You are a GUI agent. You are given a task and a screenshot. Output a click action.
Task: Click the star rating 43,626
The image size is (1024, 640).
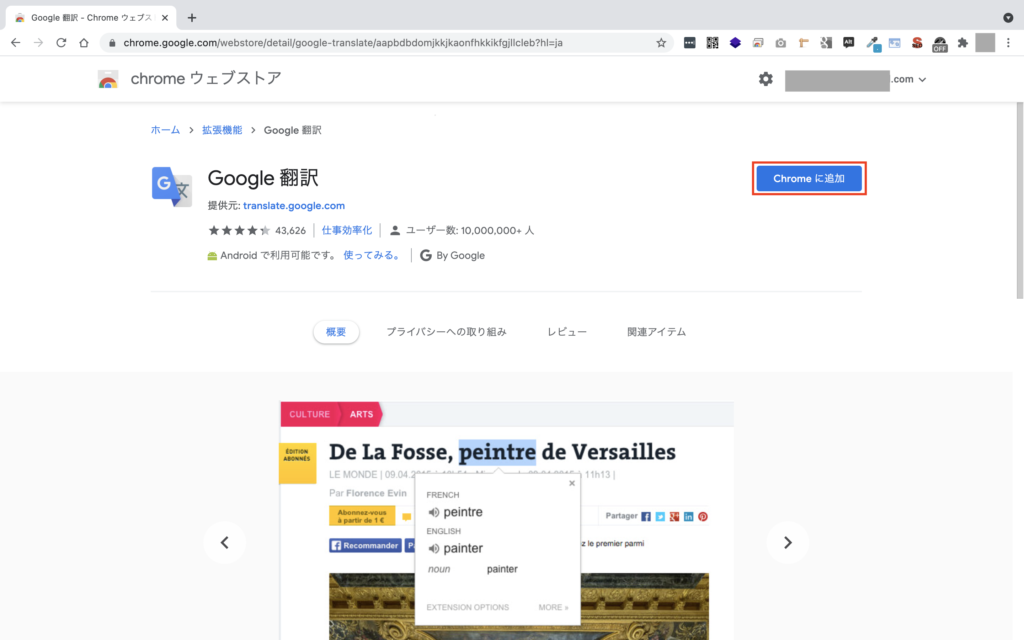tap(257, 230)
